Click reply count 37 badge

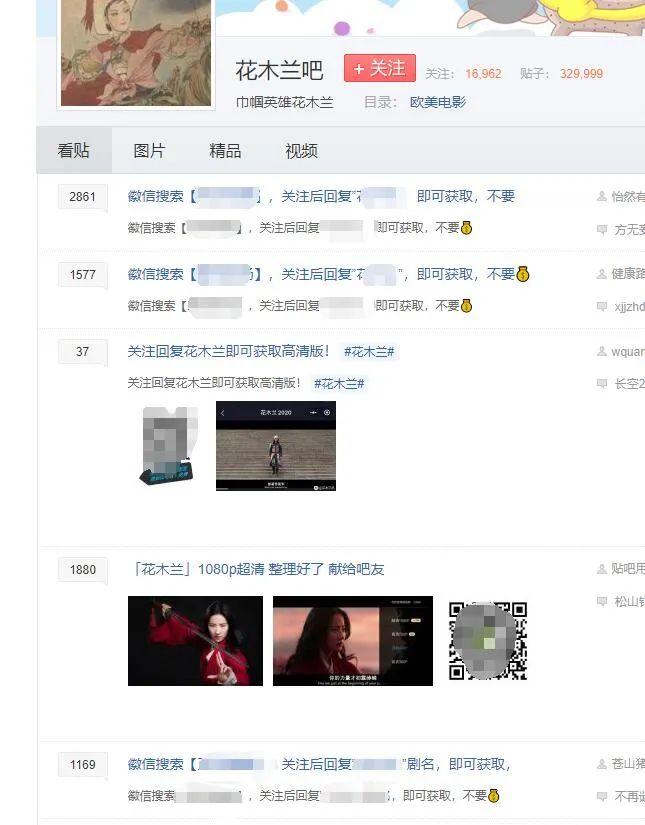pos(83,352)
